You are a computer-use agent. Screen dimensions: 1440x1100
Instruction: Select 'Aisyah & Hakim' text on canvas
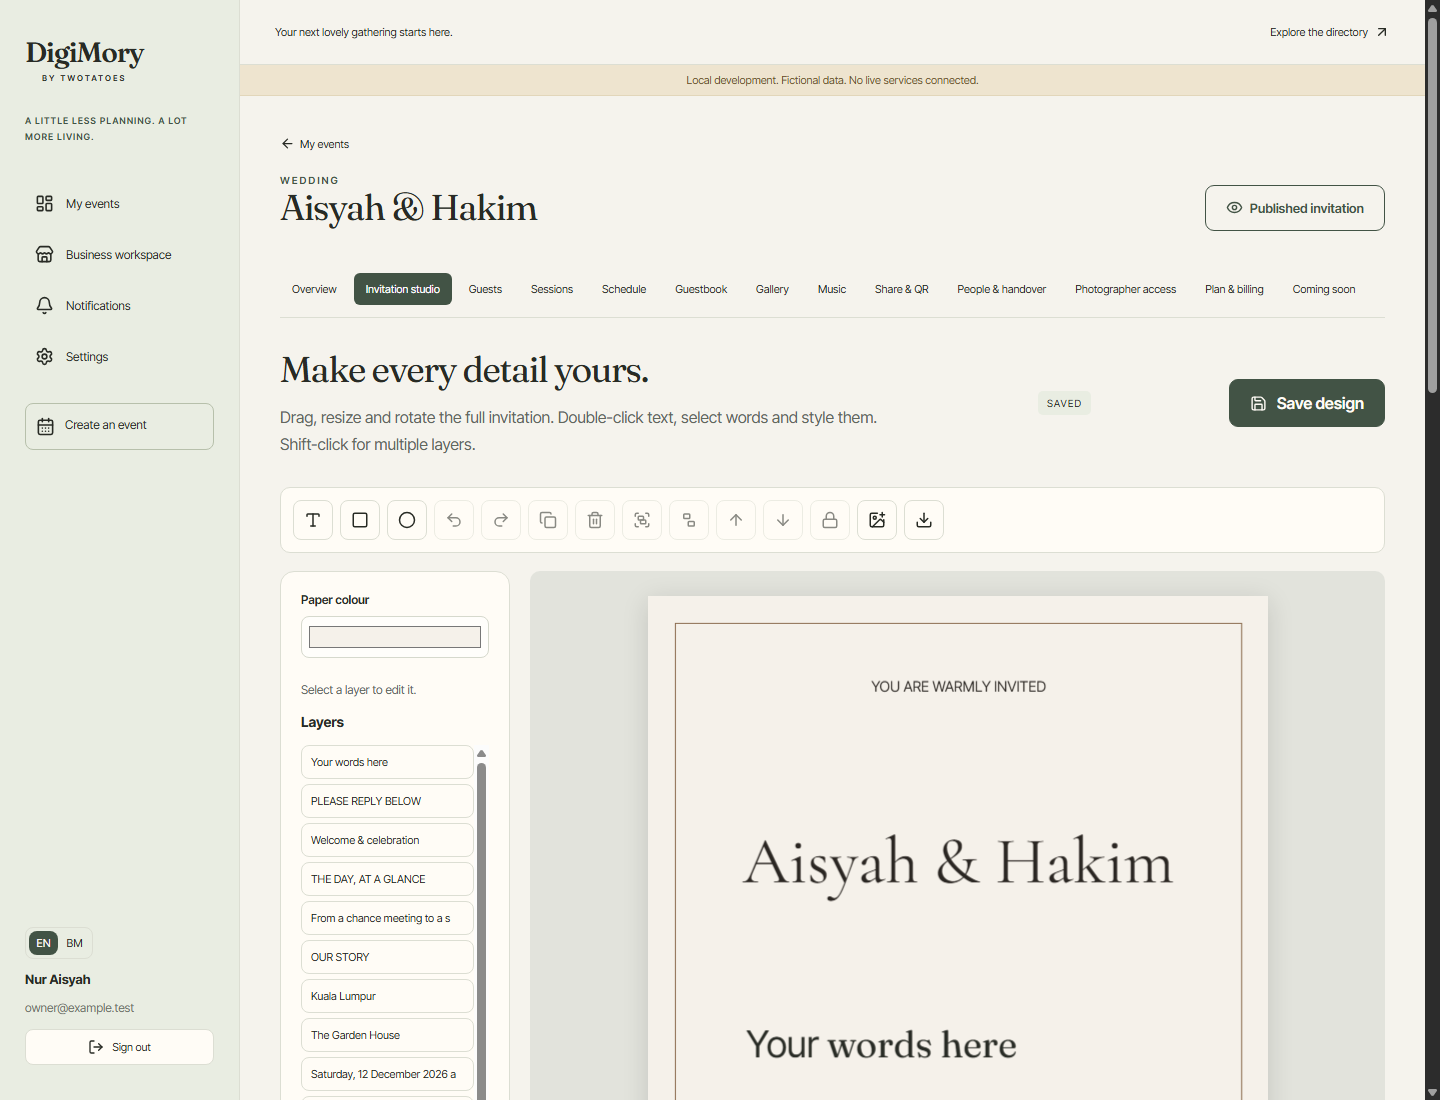(x=958, y=863)
